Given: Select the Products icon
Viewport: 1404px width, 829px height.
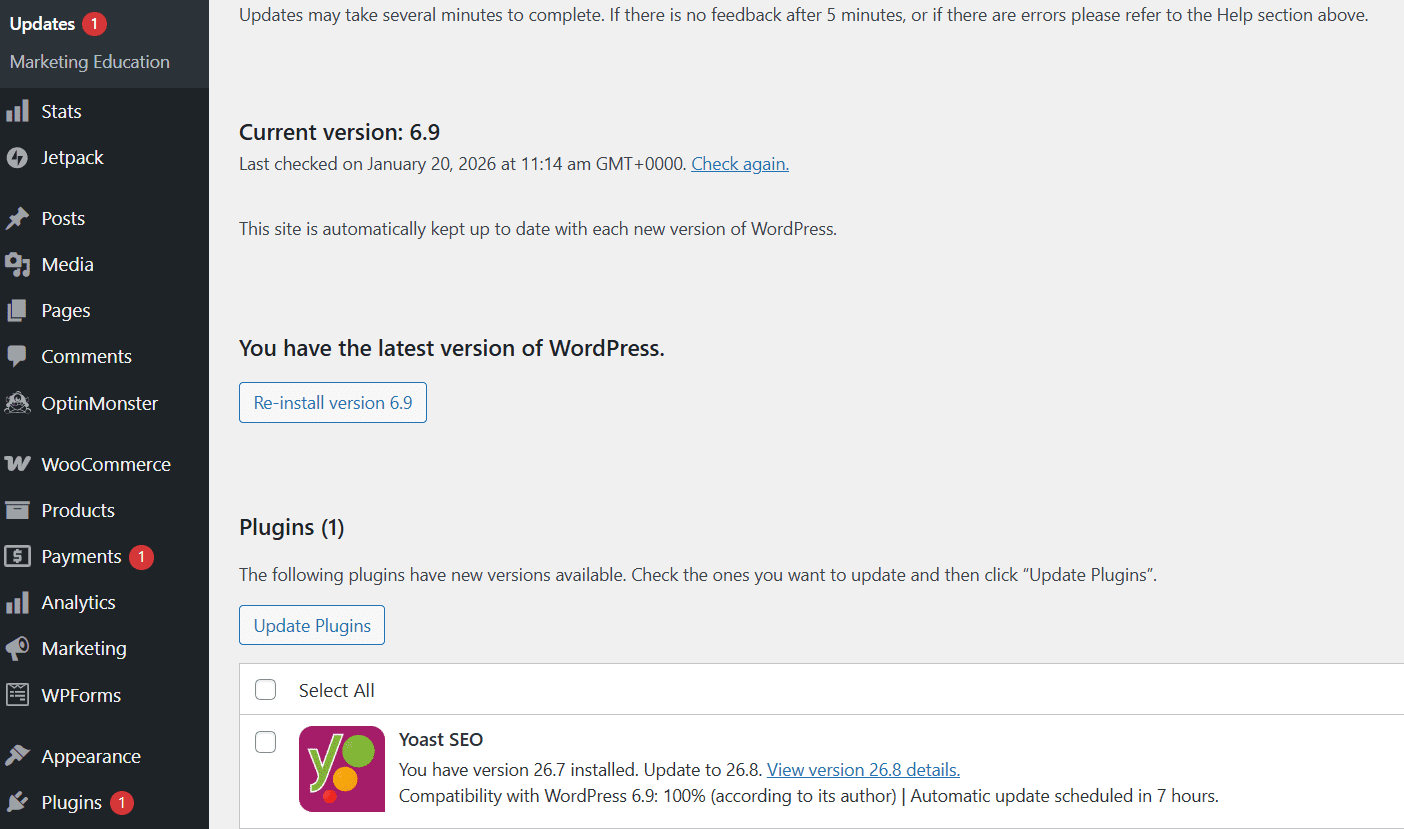Looking at the screenshot, I should tap(20, 510).
